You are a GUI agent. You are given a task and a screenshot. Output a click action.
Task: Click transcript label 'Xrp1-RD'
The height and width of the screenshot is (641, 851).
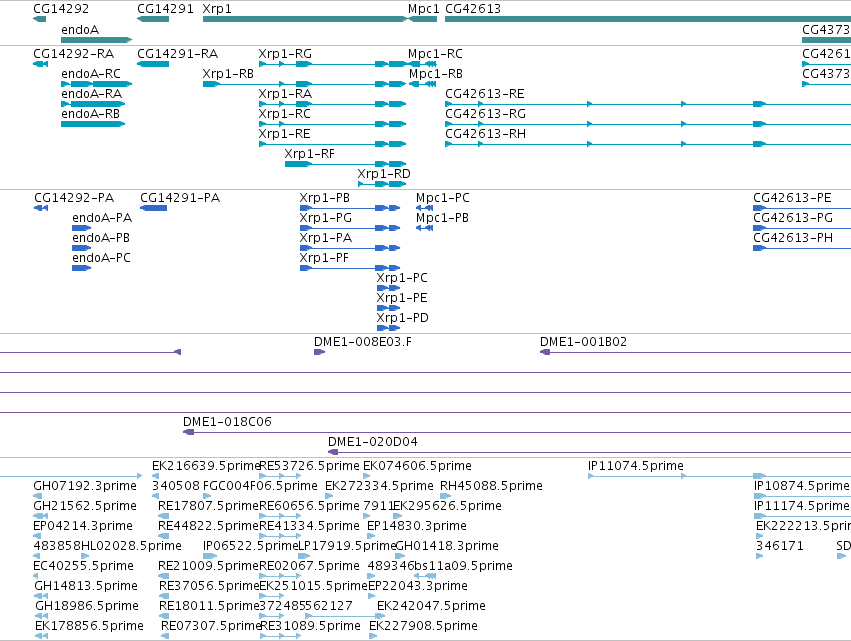click(x=384, y=174)
